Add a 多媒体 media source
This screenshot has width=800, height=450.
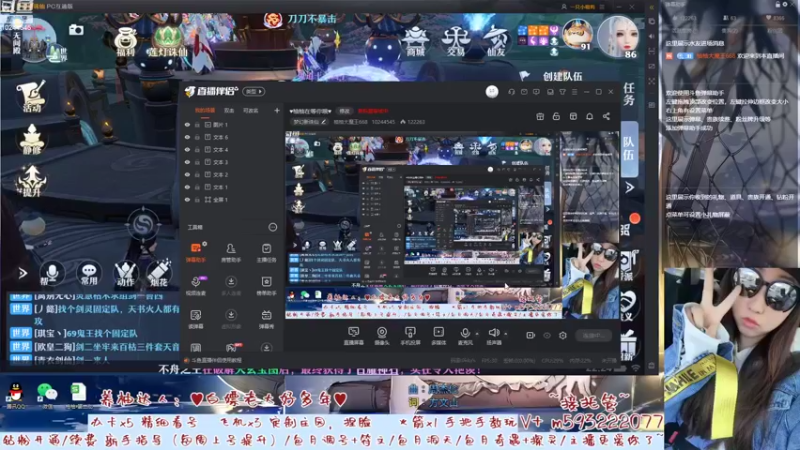[x=438, y=336]
